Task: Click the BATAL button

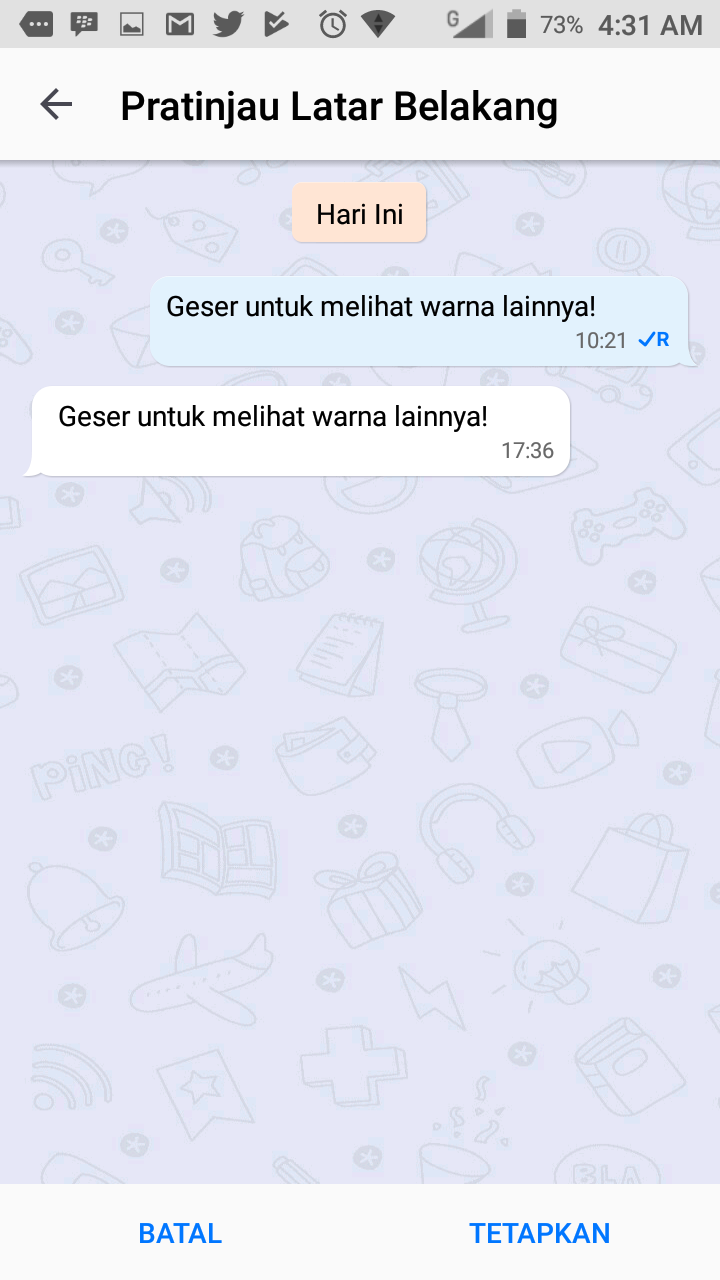Action: tap(180, 1233)
